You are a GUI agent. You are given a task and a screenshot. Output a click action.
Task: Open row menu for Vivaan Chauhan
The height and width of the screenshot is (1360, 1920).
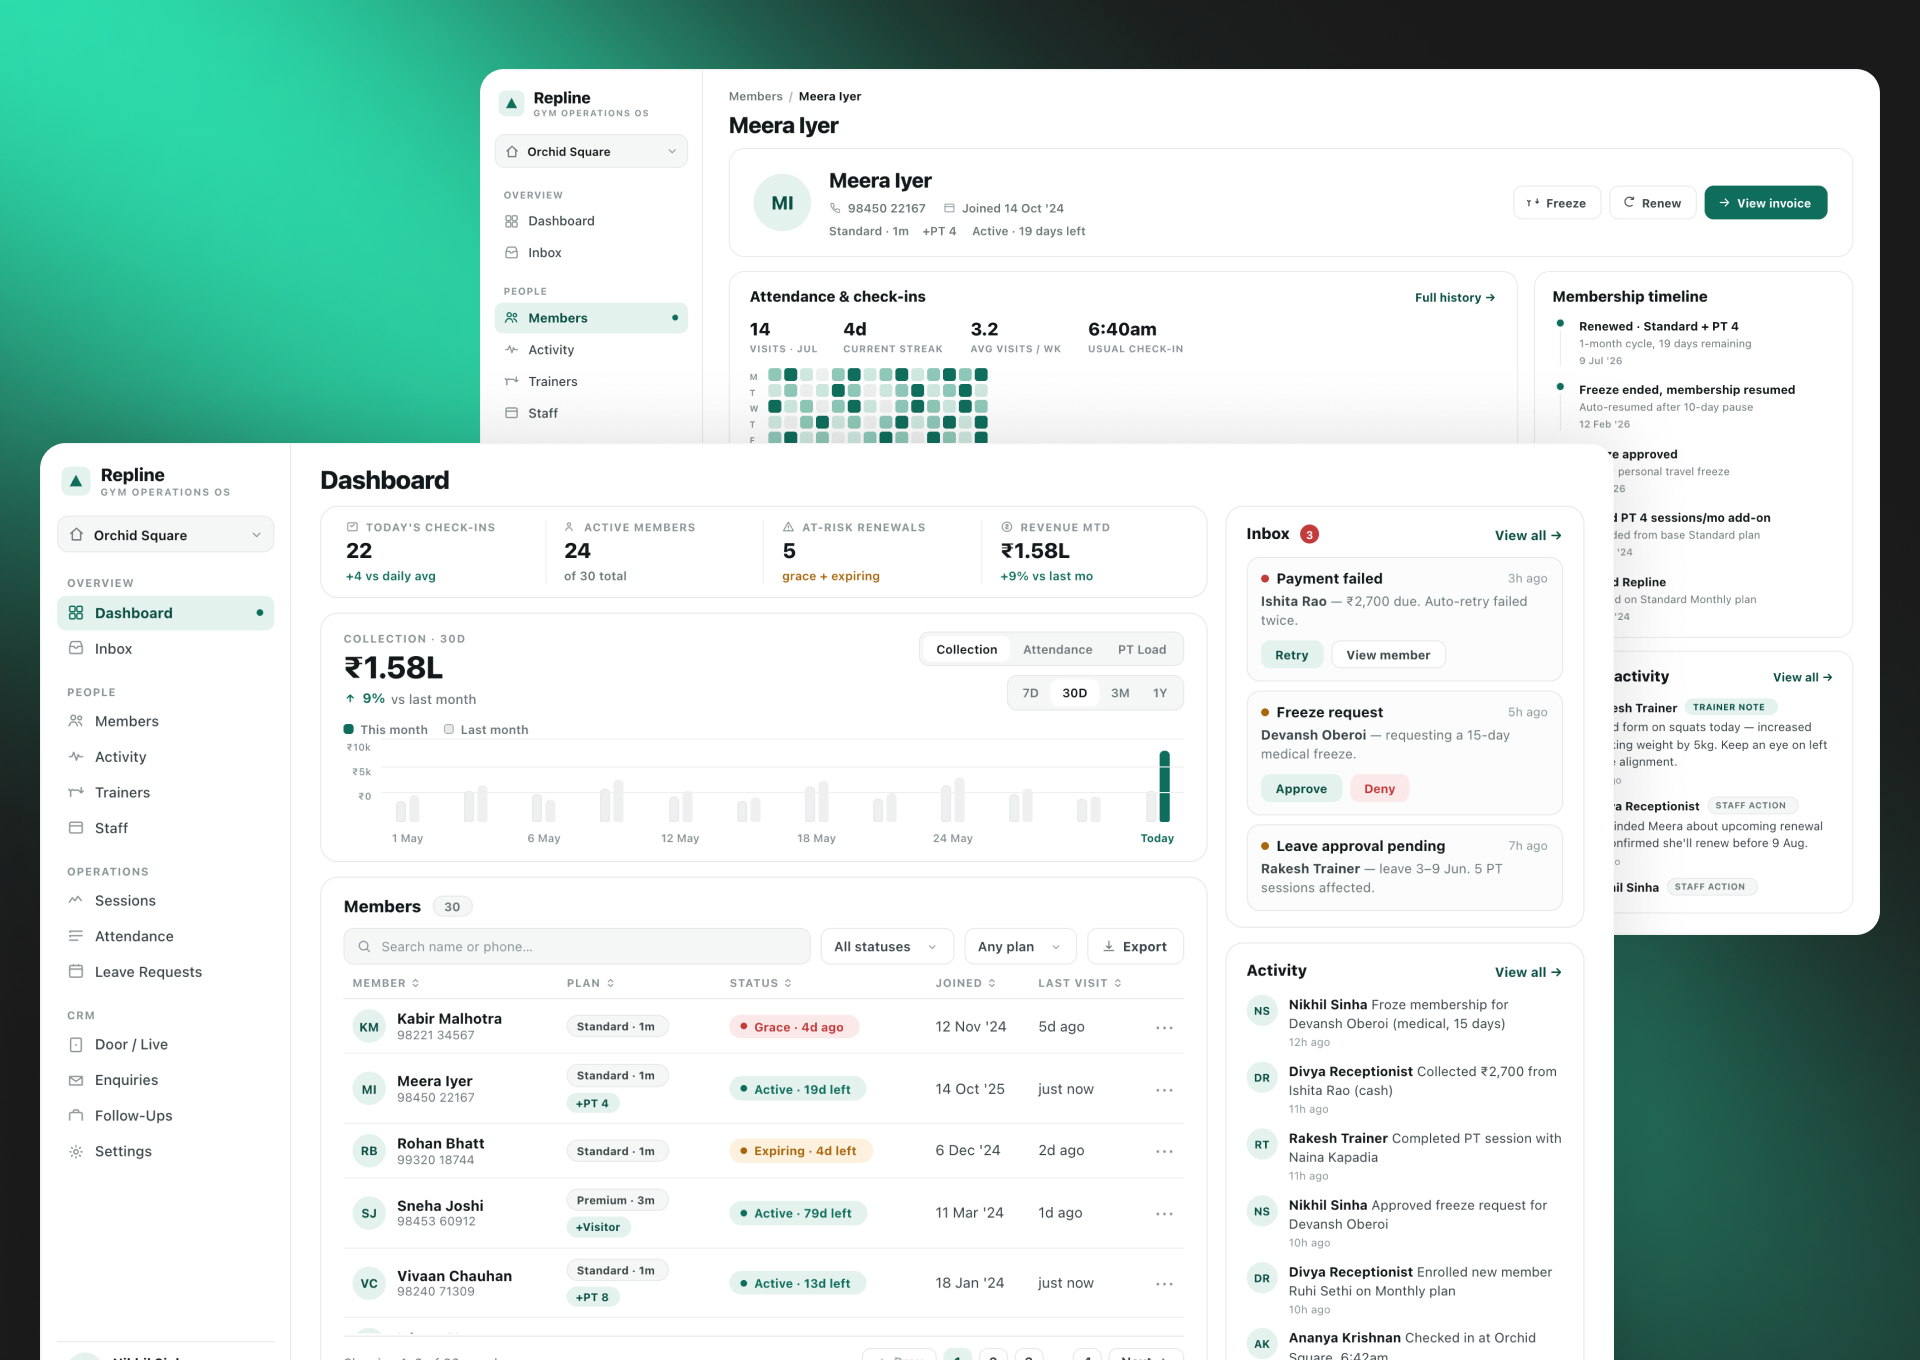pyautogui.click(x=1164, y=1283)
